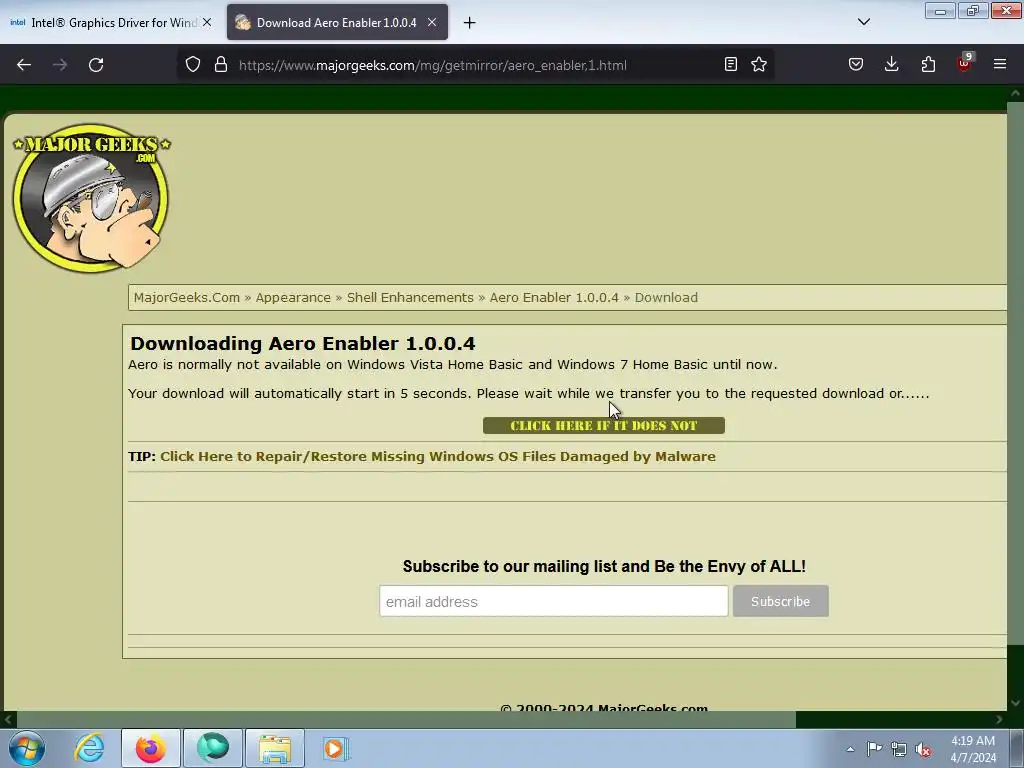Click the 'Downloading Aero Enabler 1.0.0.4' heading
The image size is (1024, 768).
(302, 344)
